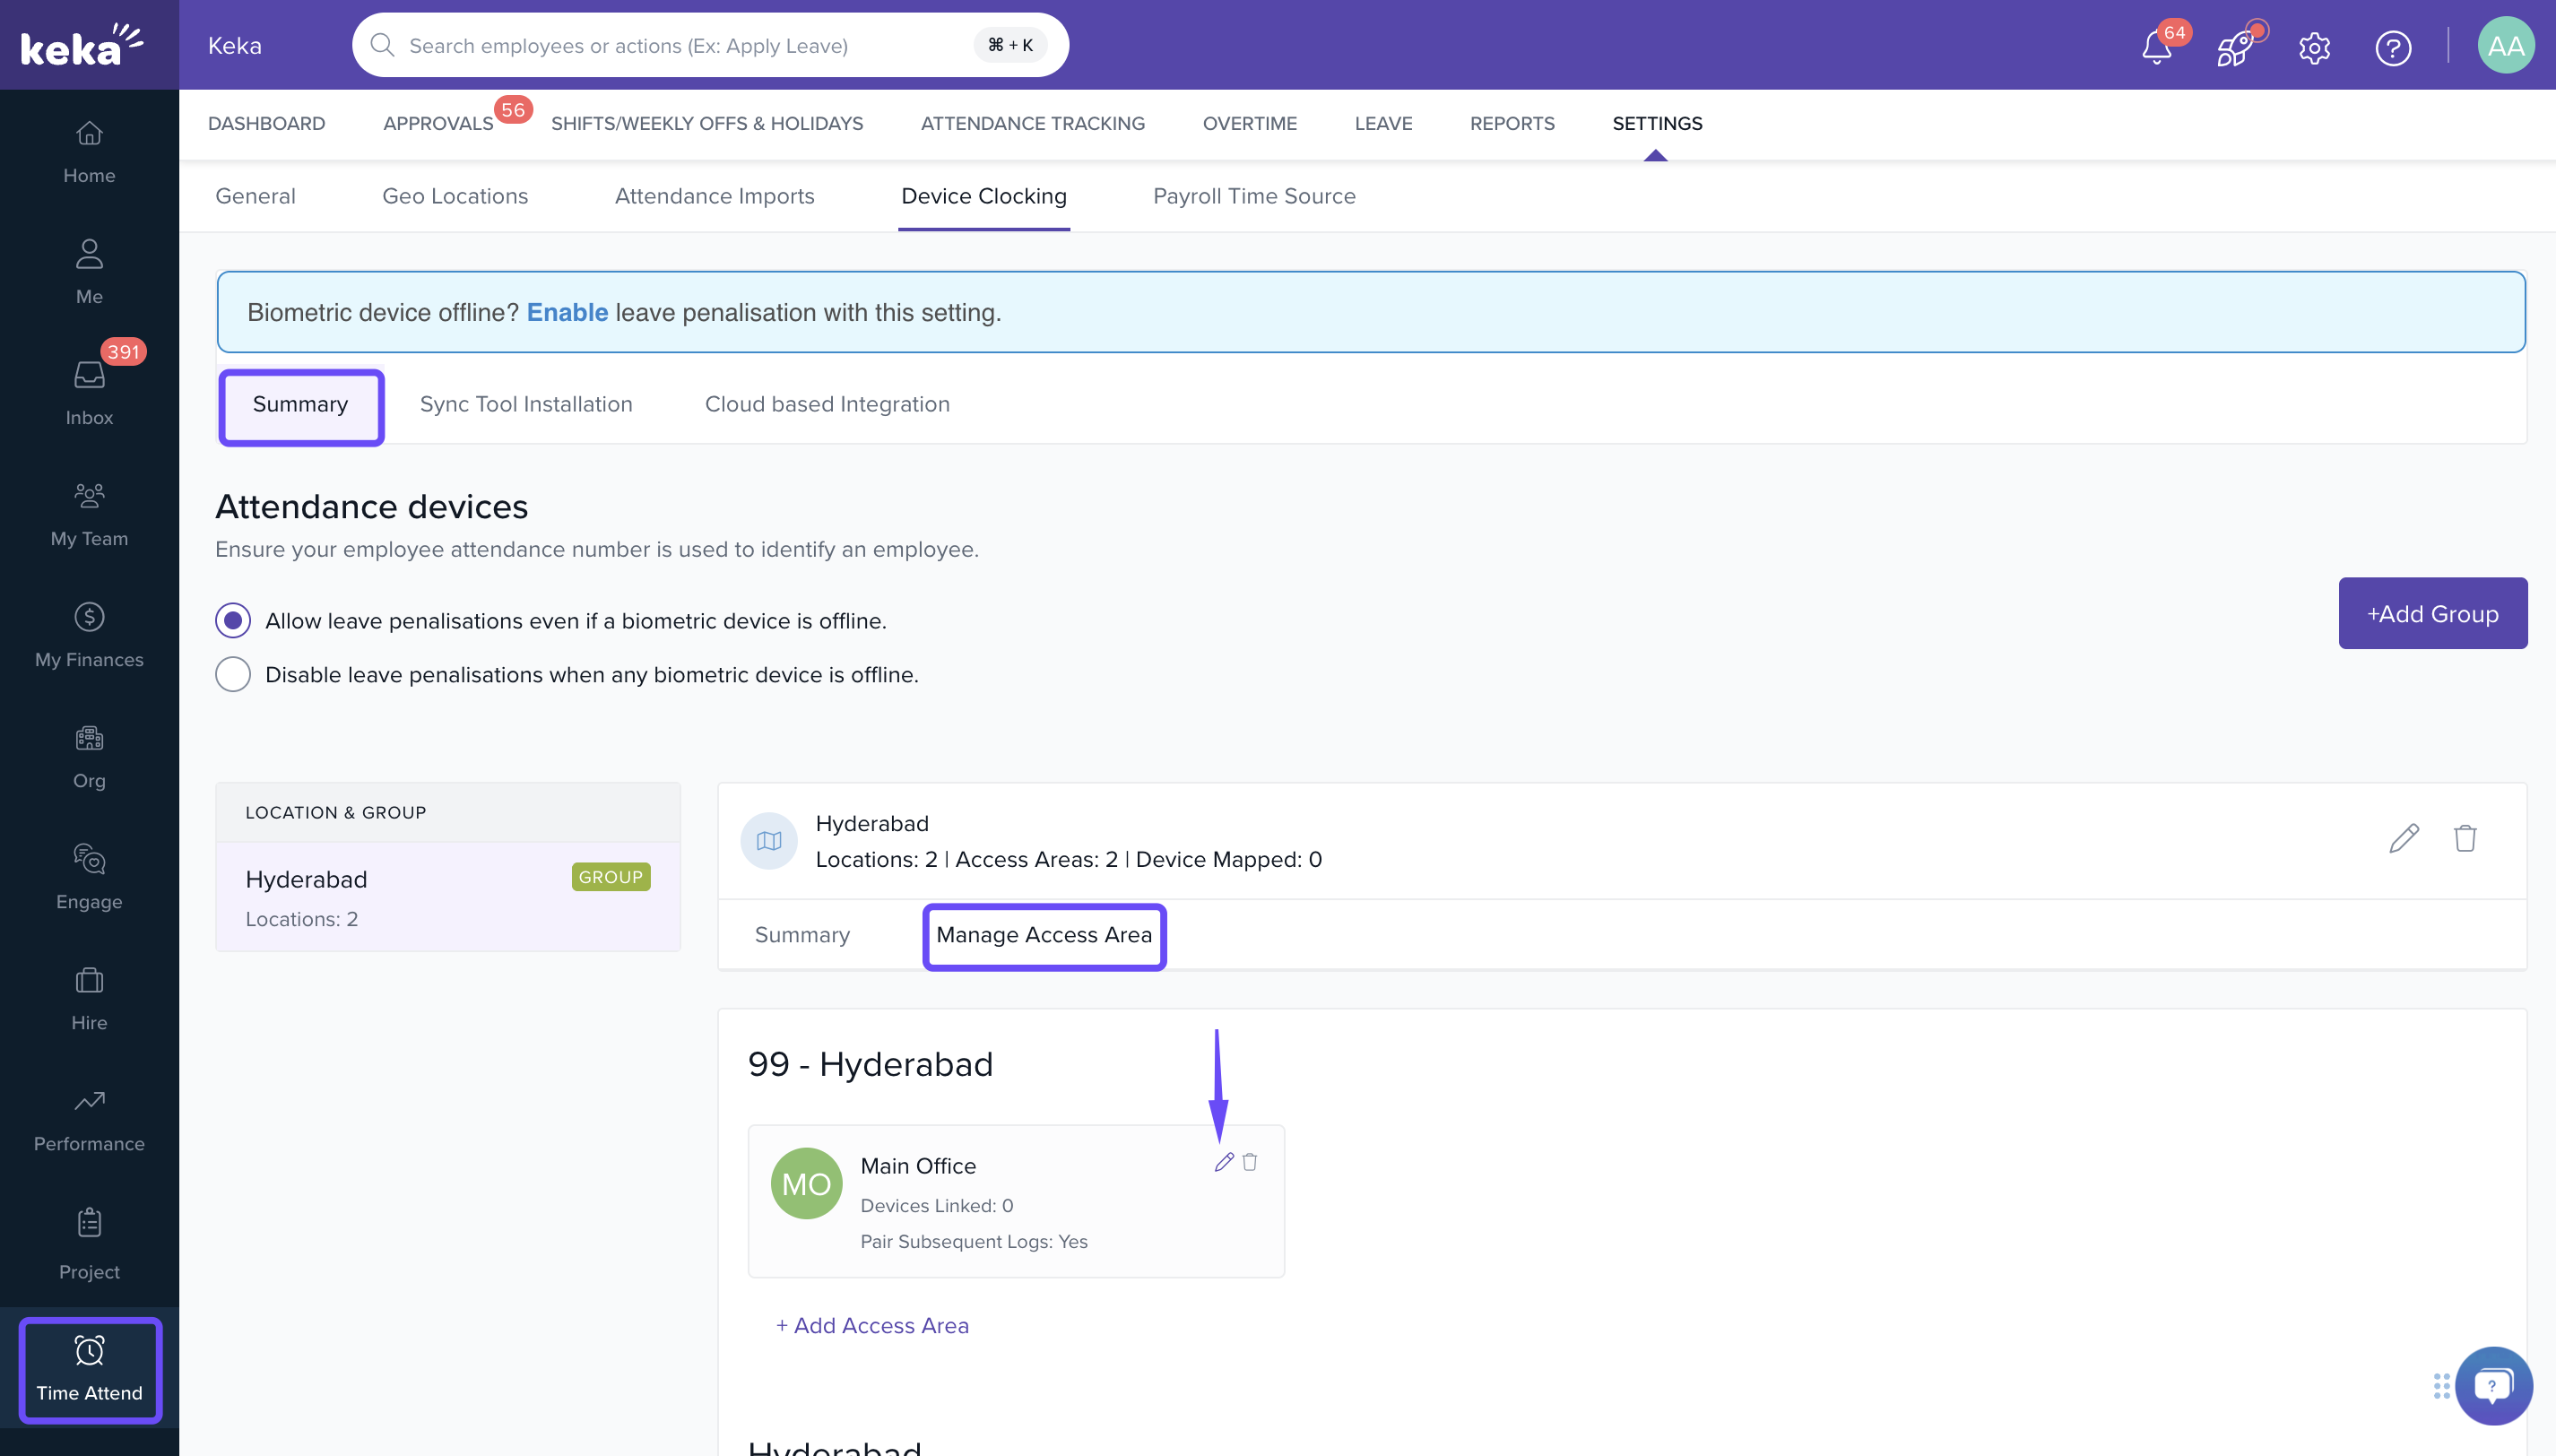This screenshot has height=1456, width=2556.
Task: Switch to Geo Locations tab
Action: (455, 196)
